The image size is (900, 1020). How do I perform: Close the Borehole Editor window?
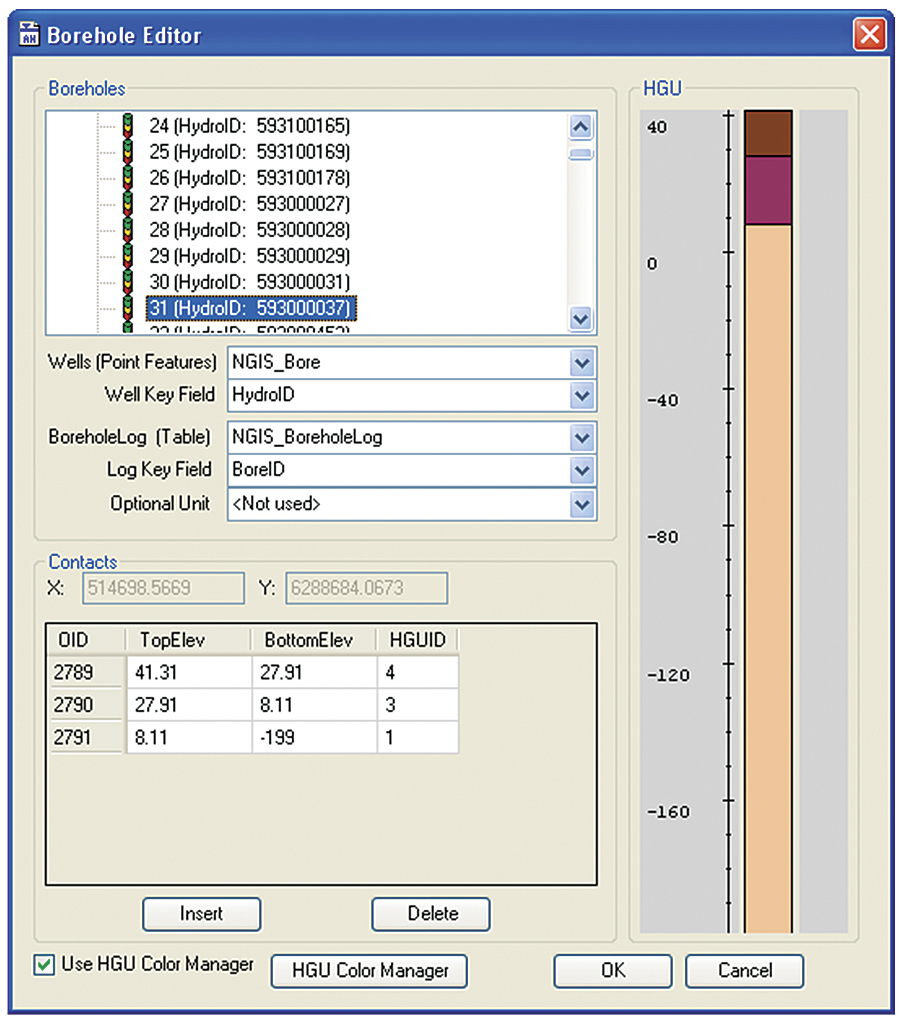pyautogui.click(x=869, y=34)
